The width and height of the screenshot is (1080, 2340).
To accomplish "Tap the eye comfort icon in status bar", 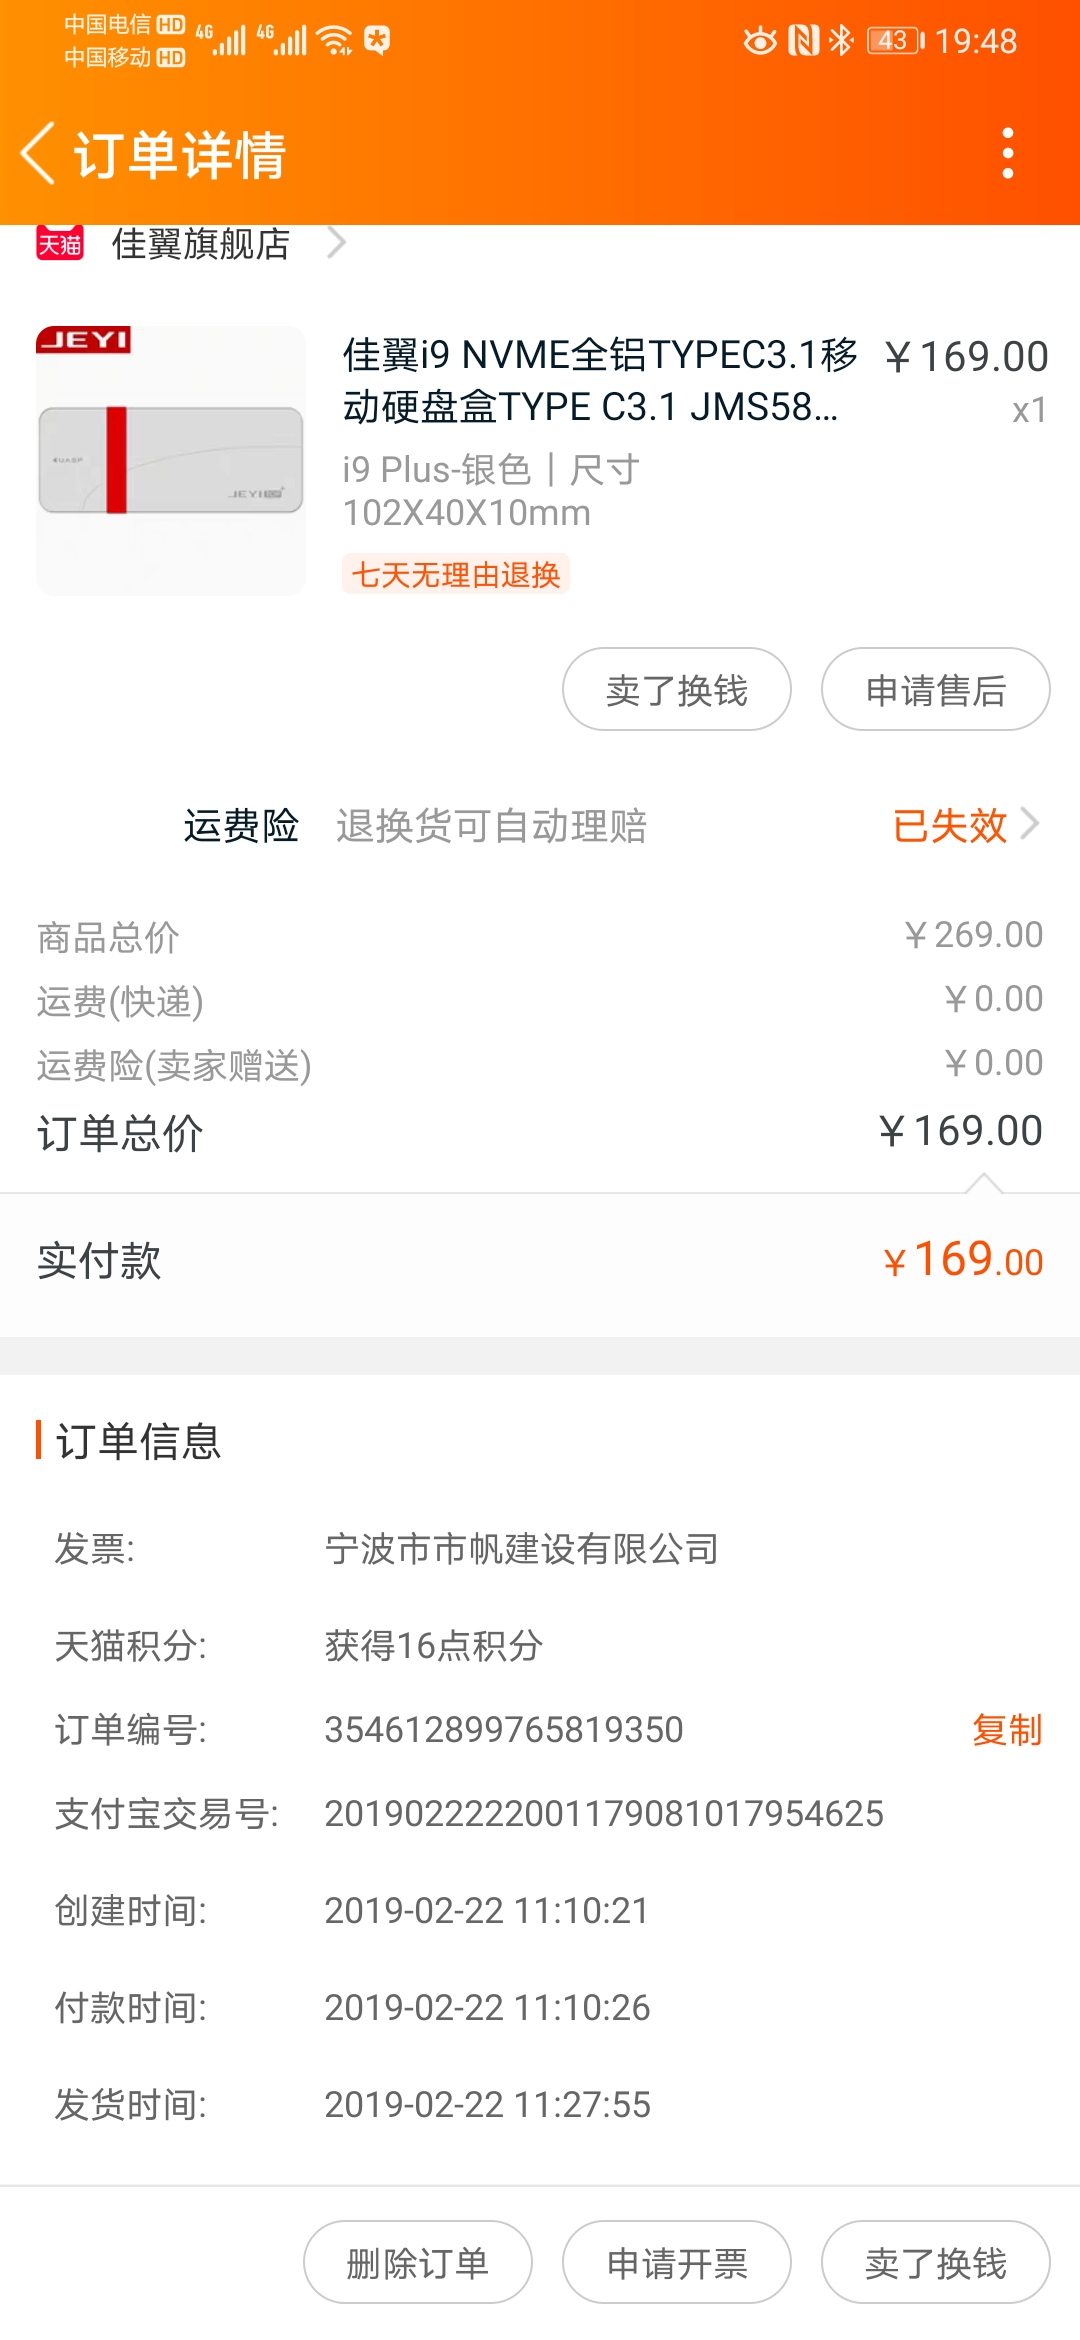I will 760,41.
